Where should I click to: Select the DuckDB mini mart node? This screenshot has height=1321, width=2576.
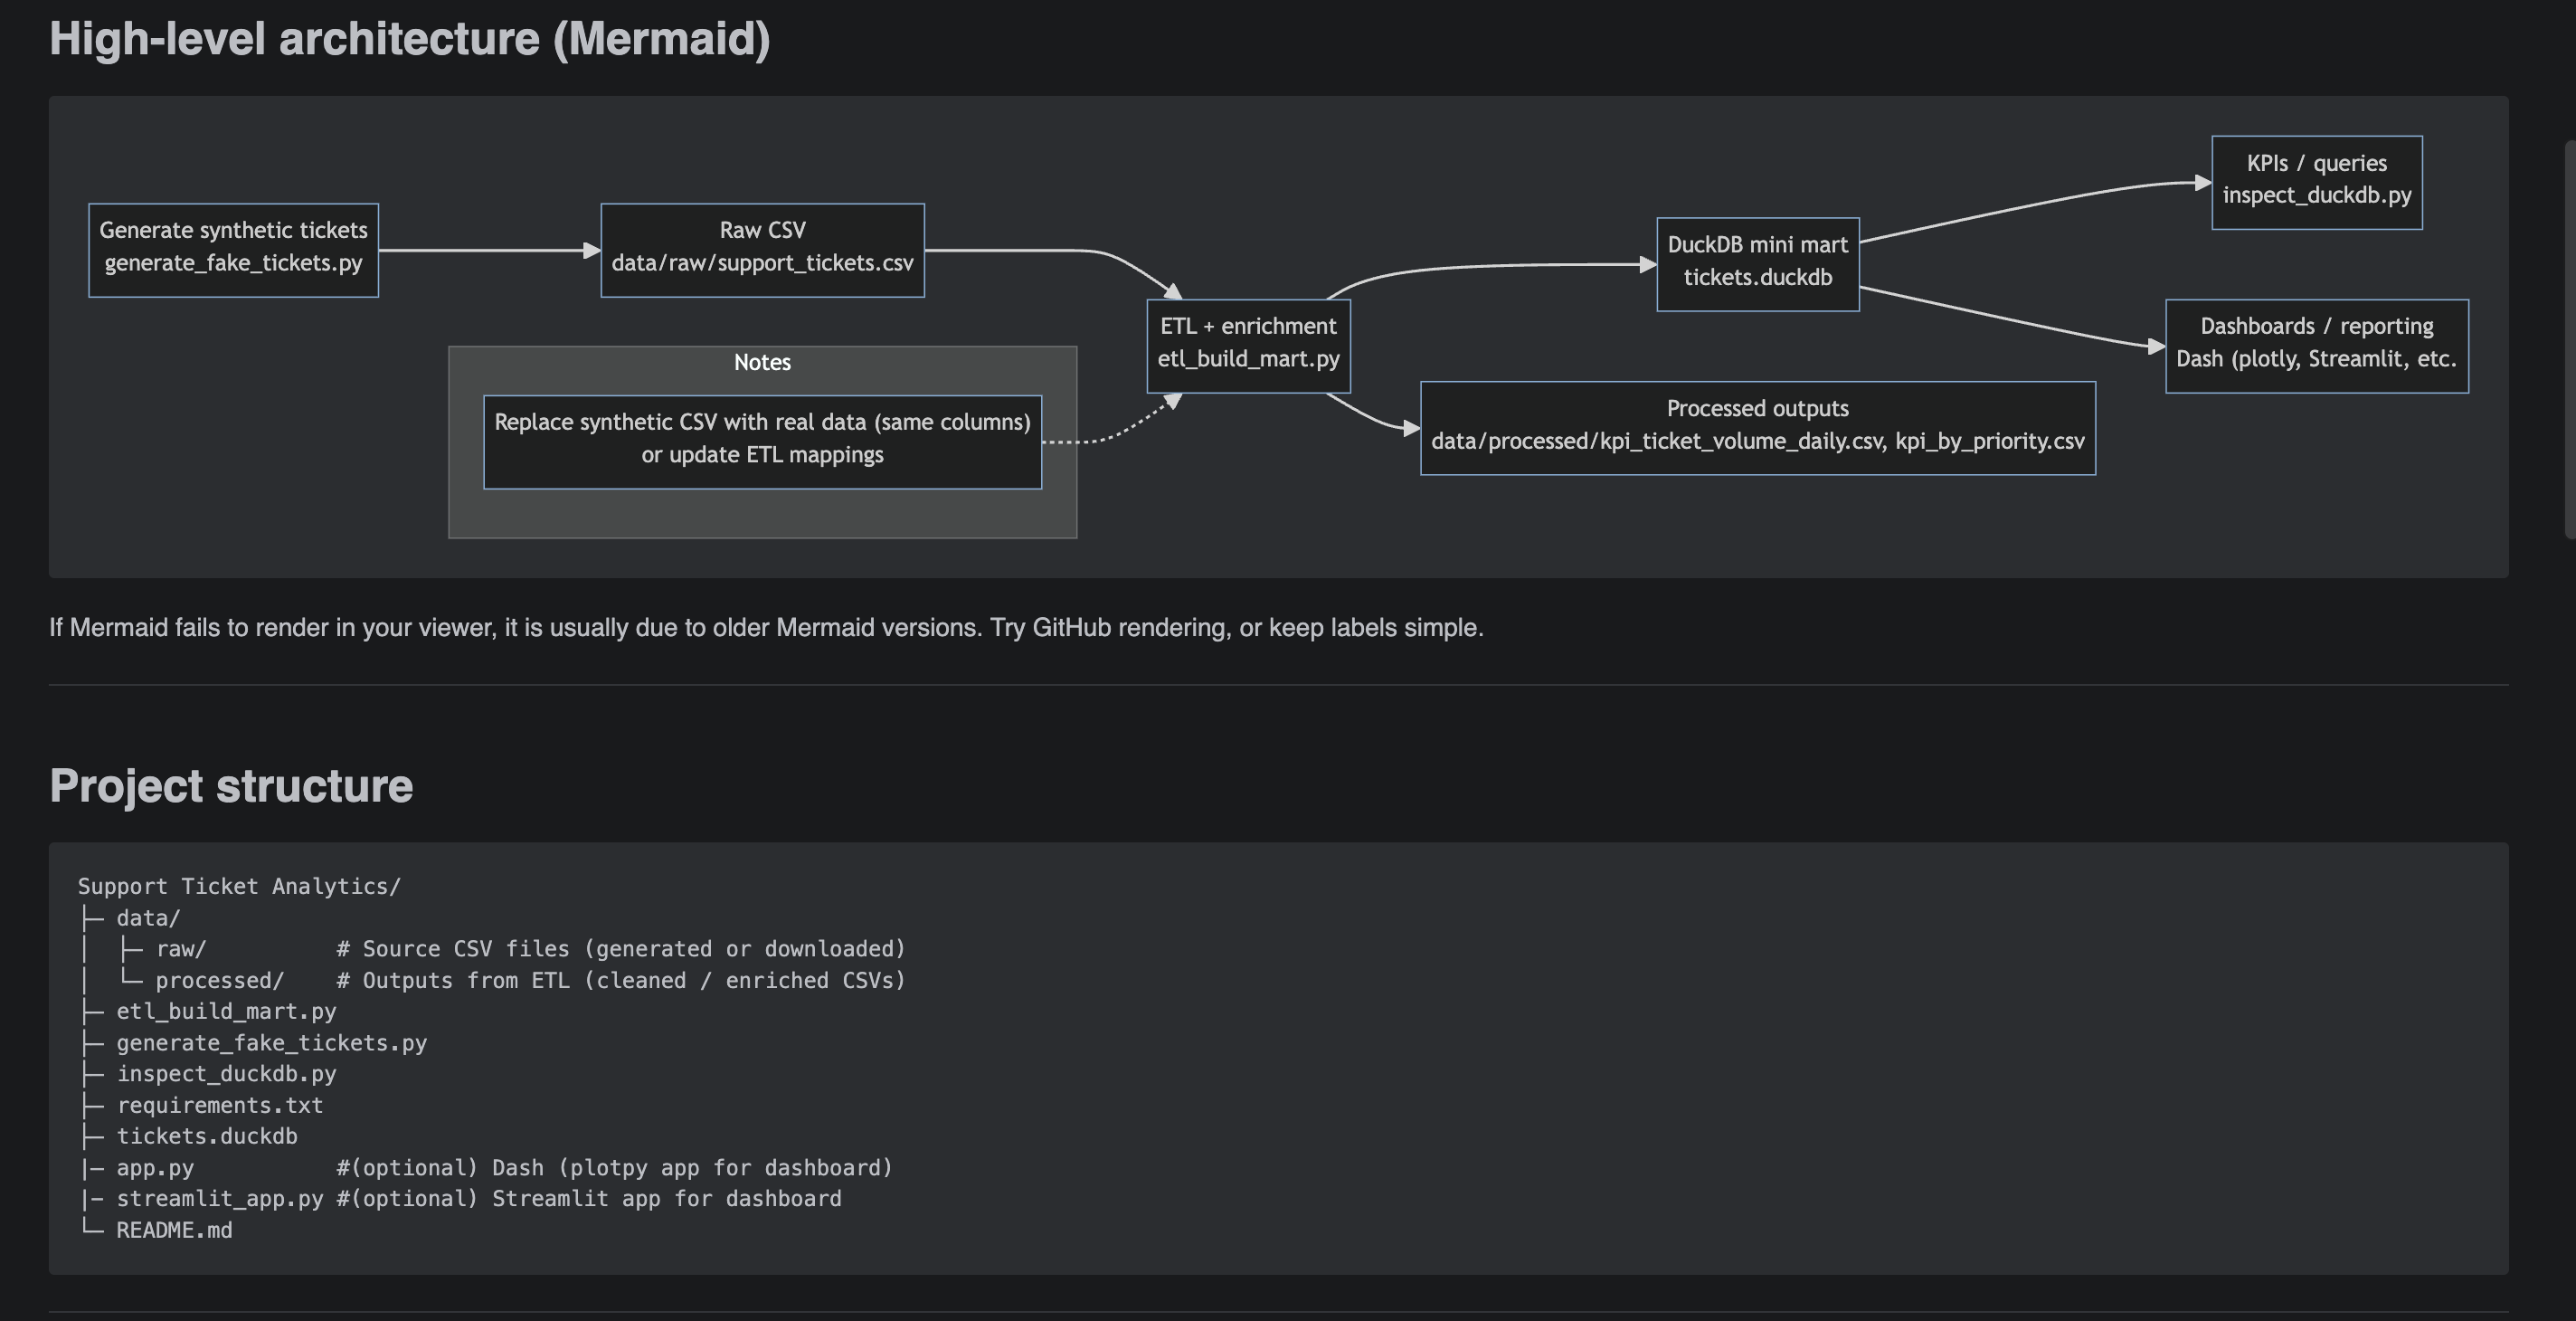(1757, 262)
